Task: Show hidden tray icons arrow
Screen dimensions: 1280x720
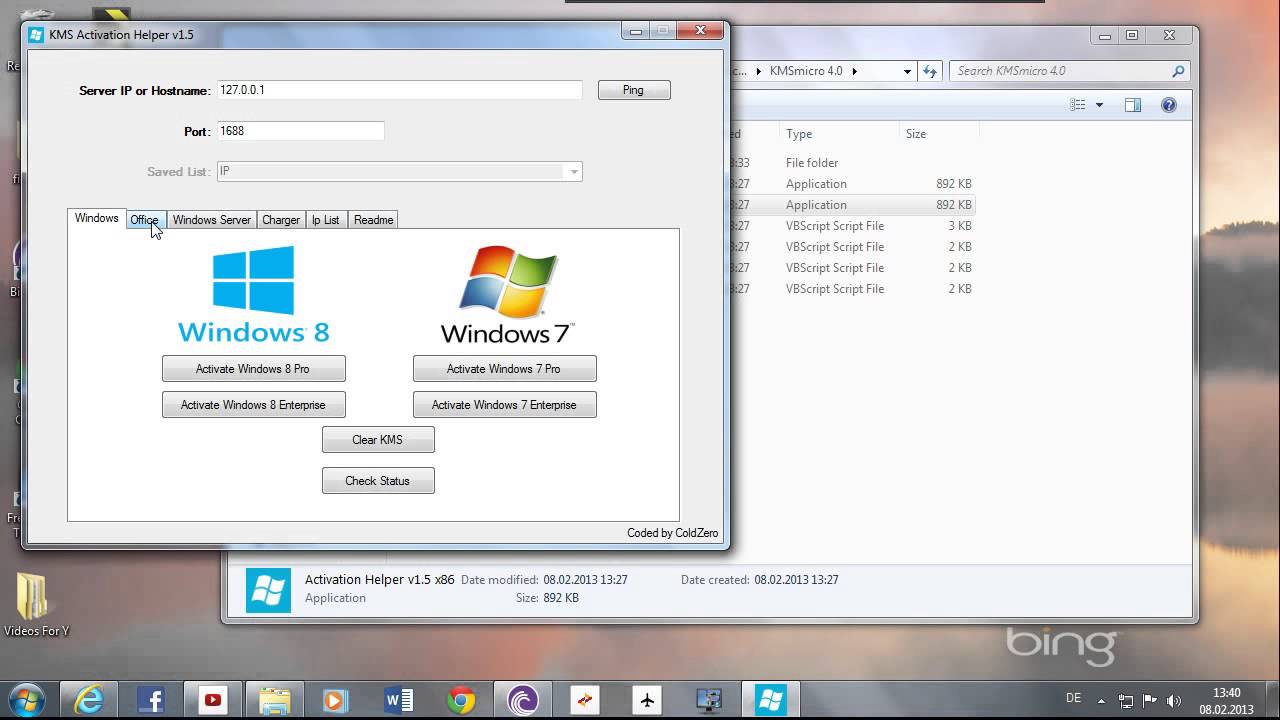Action: (x=1102, y=701)
